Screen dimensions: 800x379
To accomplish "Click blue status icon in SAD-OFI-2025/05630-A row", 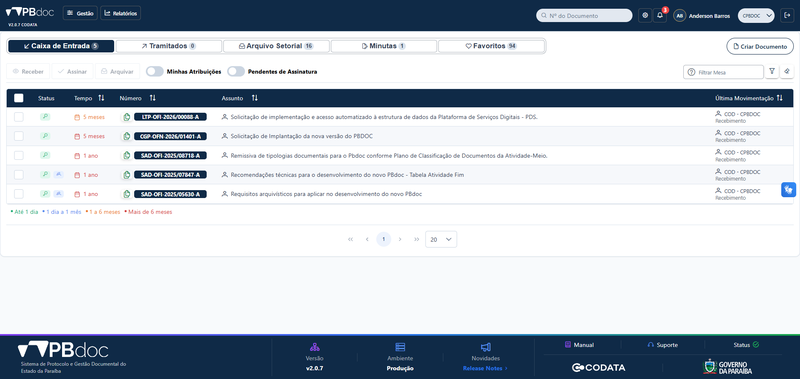I will [x=59, y=194].
